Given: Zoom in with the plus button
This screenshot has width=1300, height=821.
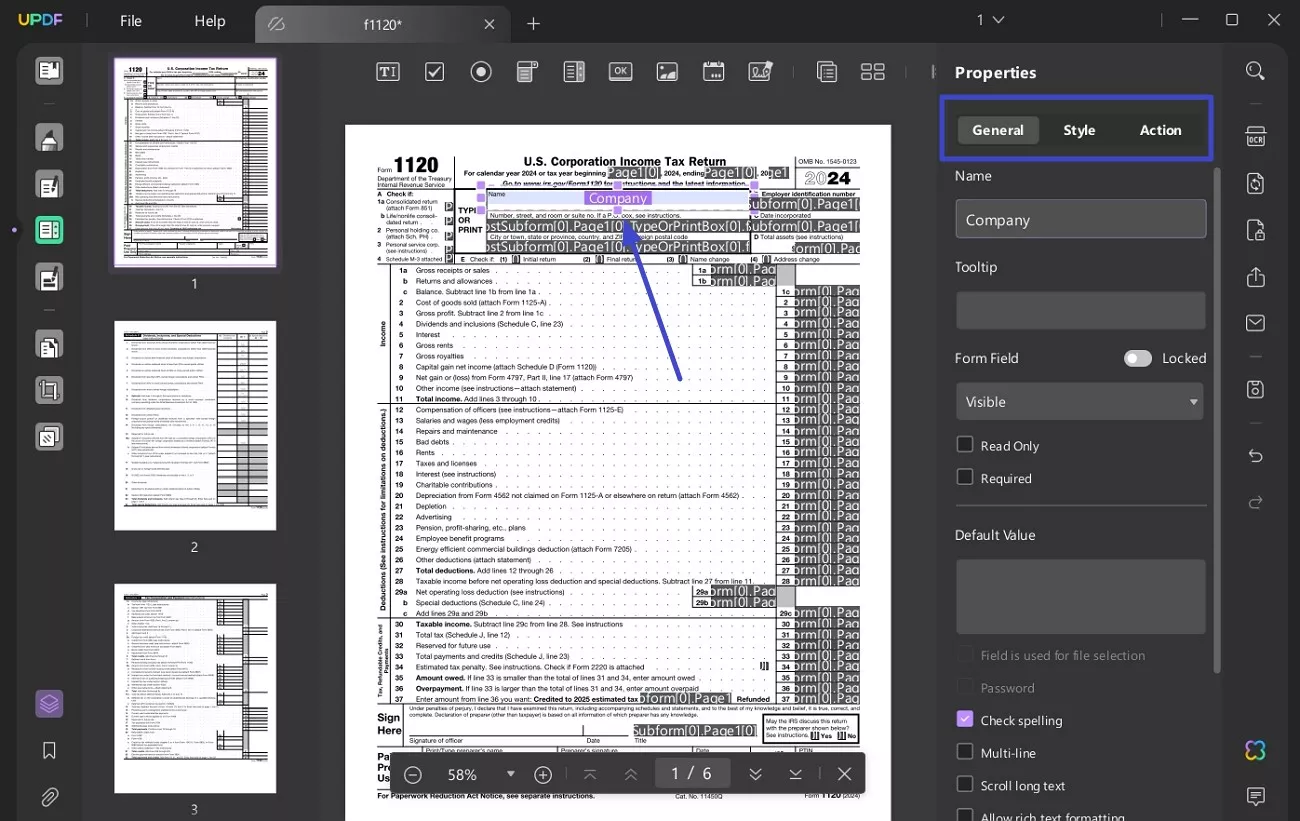Looking at the screenshot, I should tap(543, 774).
